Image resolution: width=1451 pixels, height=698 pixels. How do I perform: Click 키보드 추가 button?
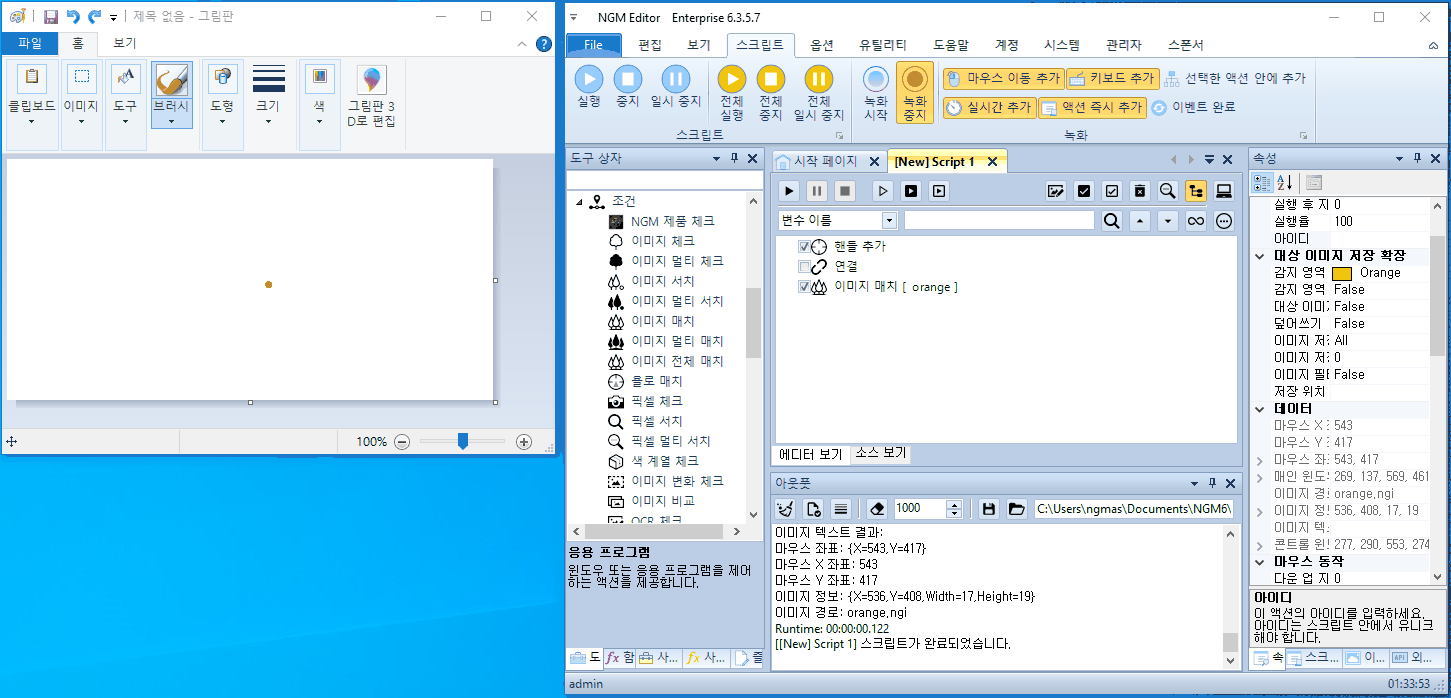[x=1112, y=78]
